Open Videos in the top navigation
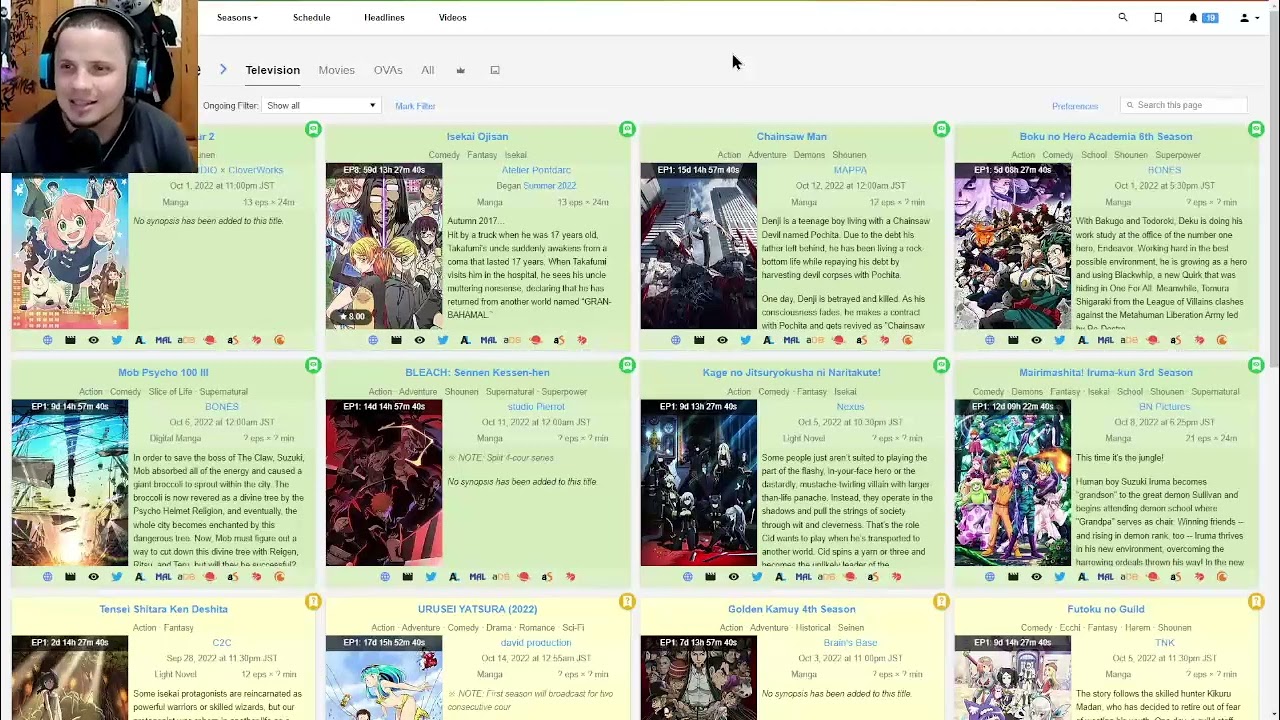Image resolution: width=1280 pixels, height=720 pixels. pyautogui.click(x=452, y=17)
